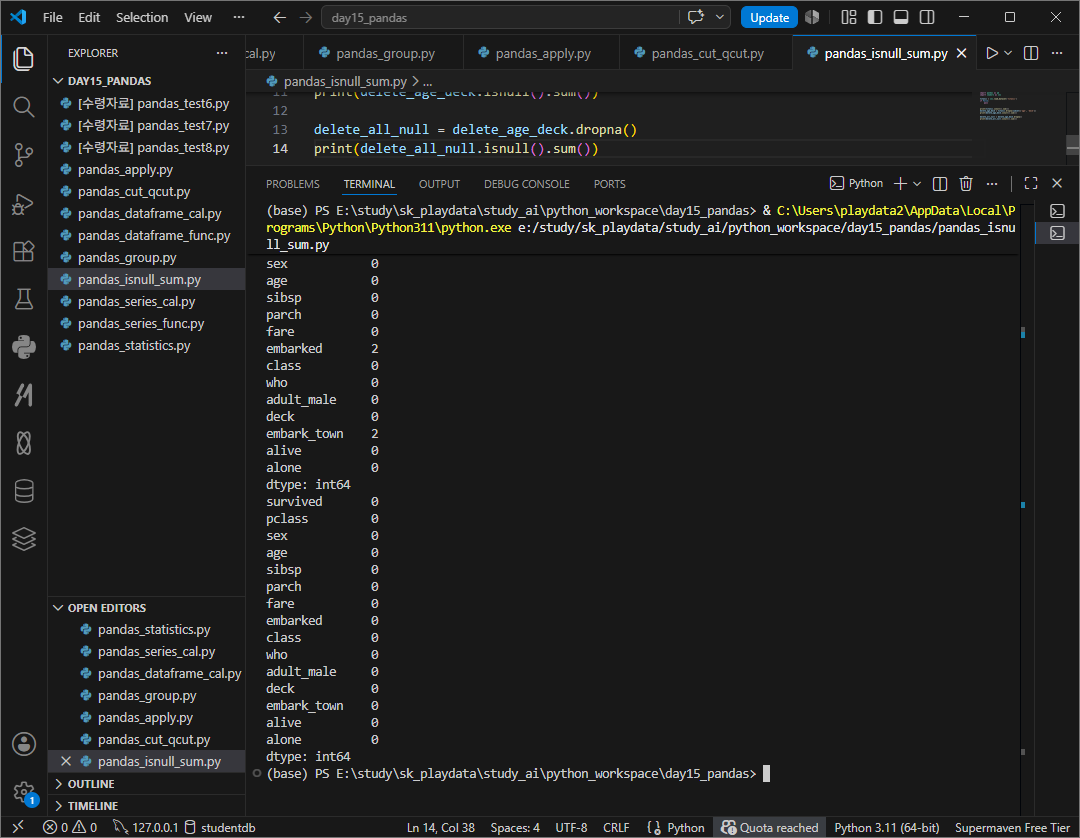
Task: Open pandas_series_func.py in explorer tree
Action: click(147, 324)
